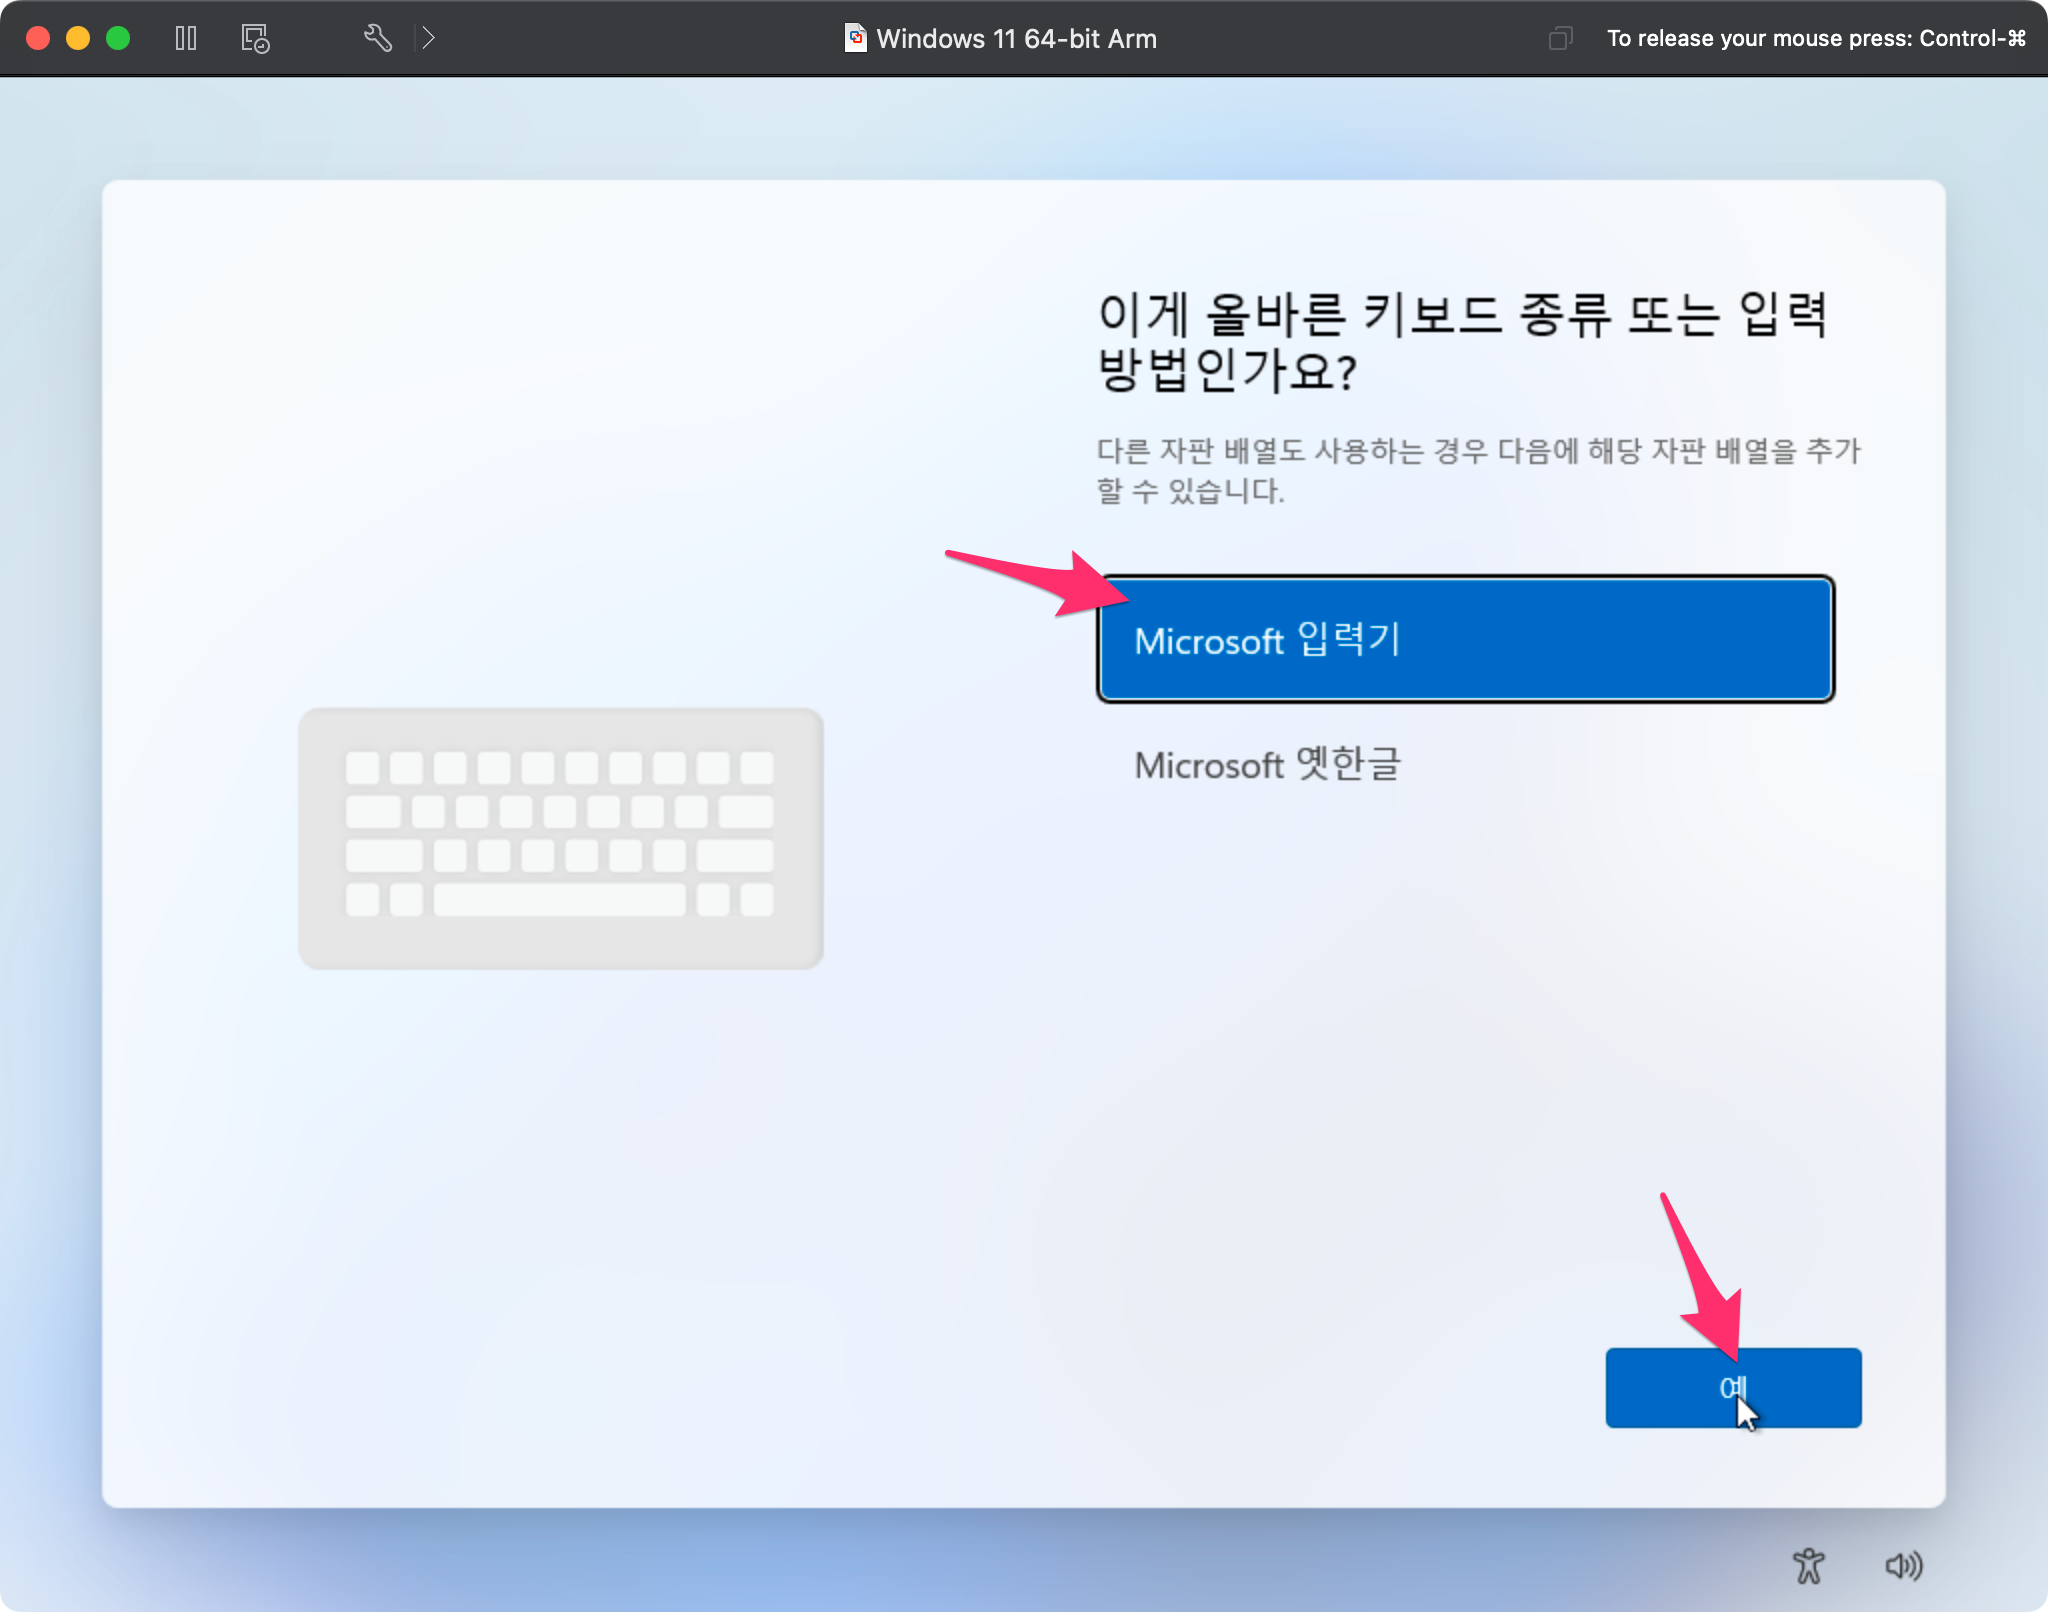Select the Microsoft 입력기 keyboard option
The height and width of the screenshot is (1612, 2048).
coord(1465,640)
